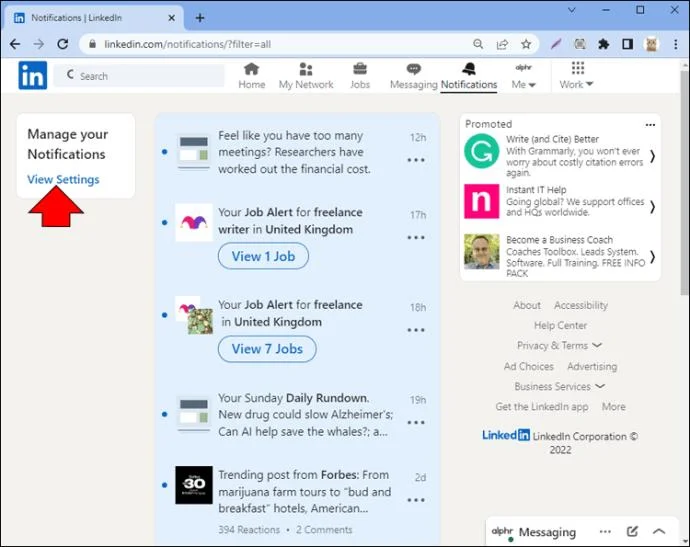Click View Settings link

(63, 180)
